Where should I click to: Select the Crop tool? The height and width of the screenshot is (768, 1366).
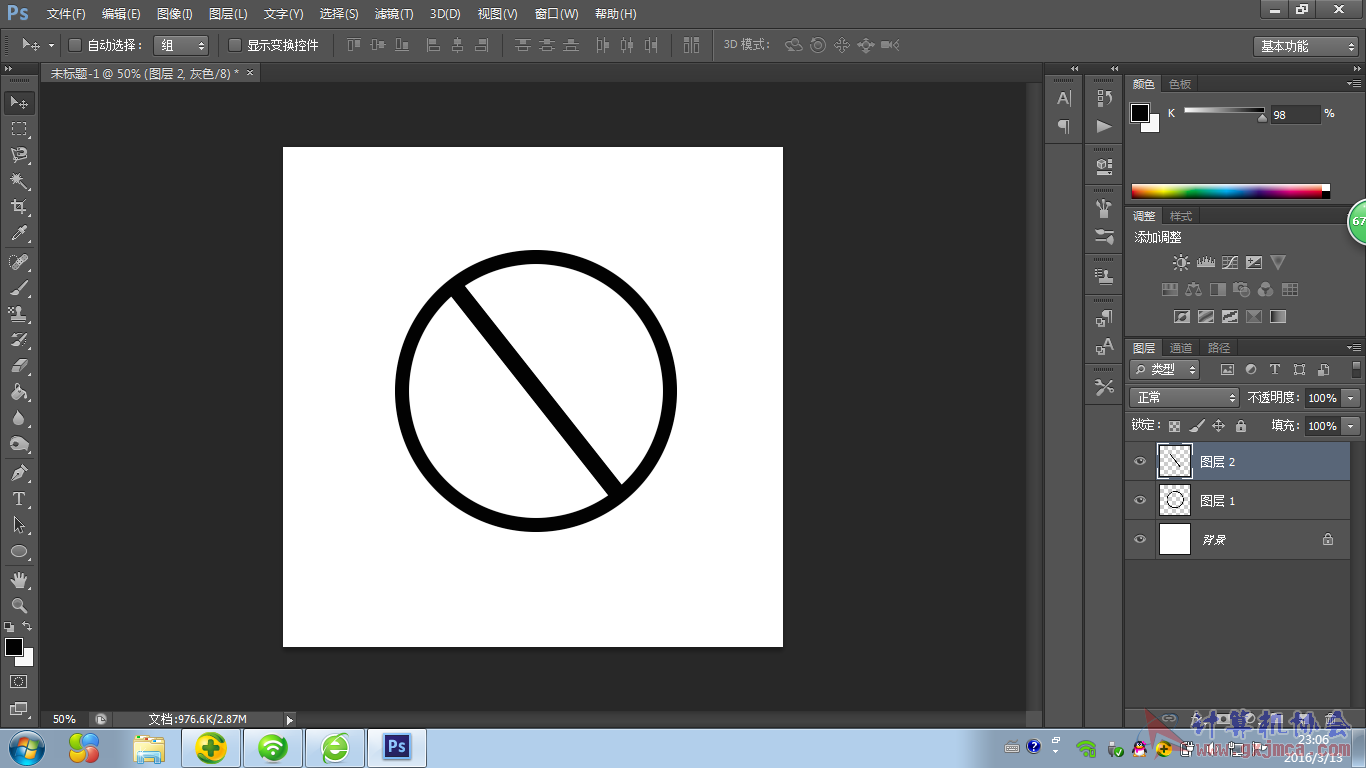coord(19,207)
